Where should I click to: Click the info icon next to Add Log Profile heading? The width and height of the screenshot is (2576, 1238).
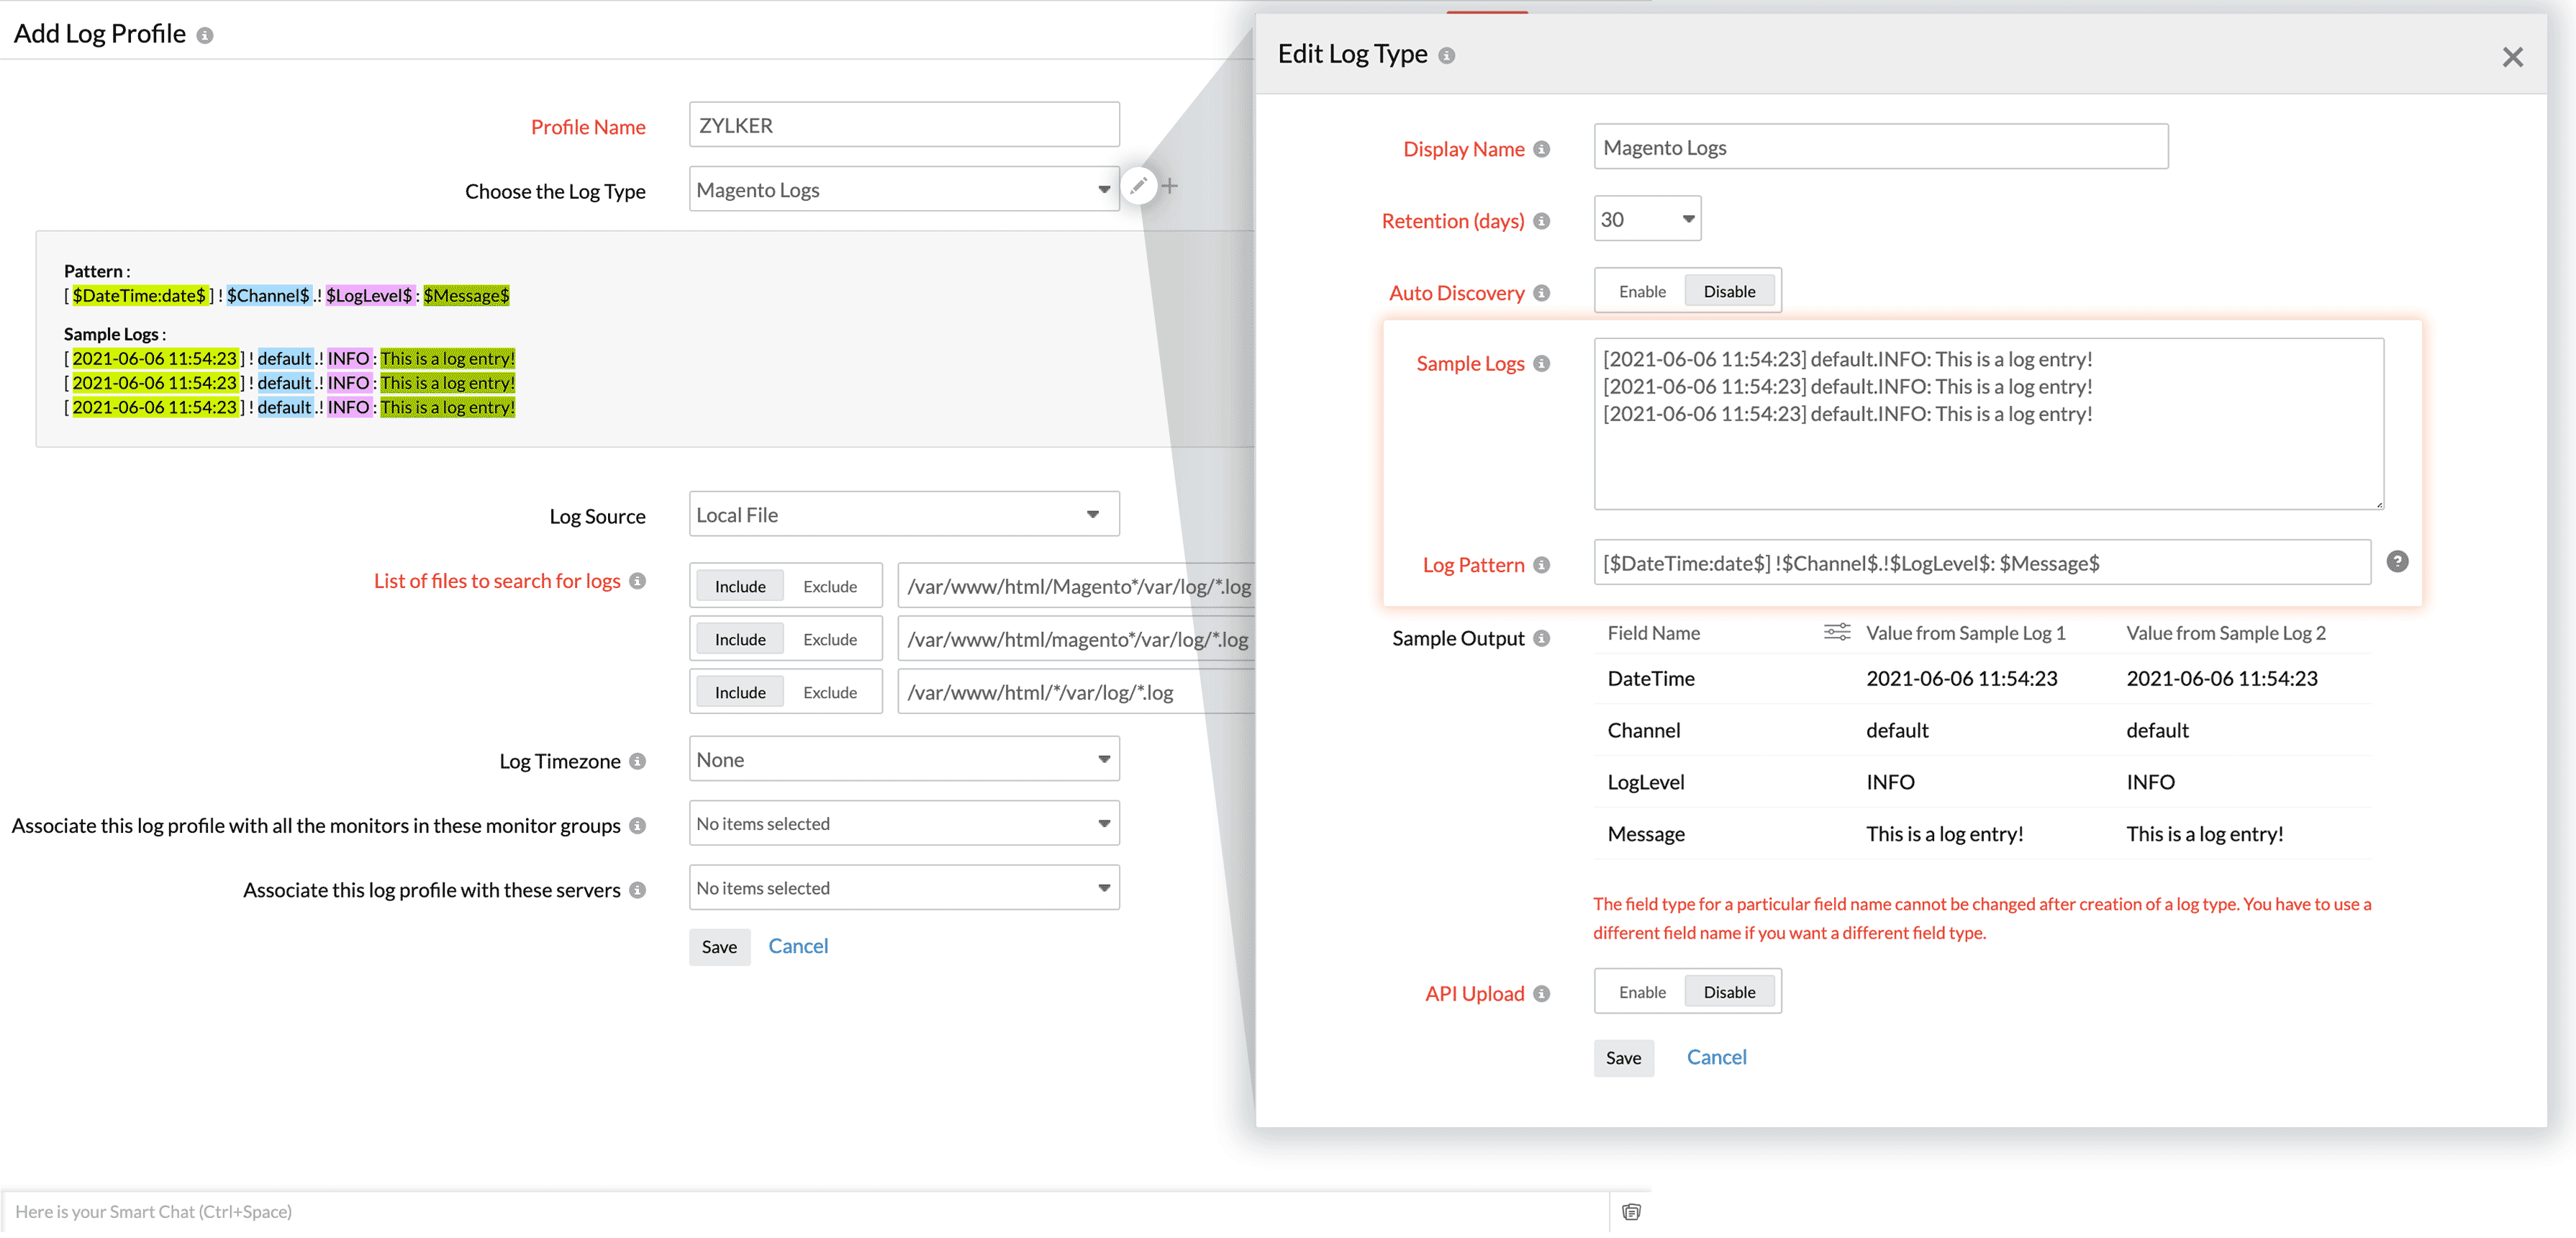[206, 34]
